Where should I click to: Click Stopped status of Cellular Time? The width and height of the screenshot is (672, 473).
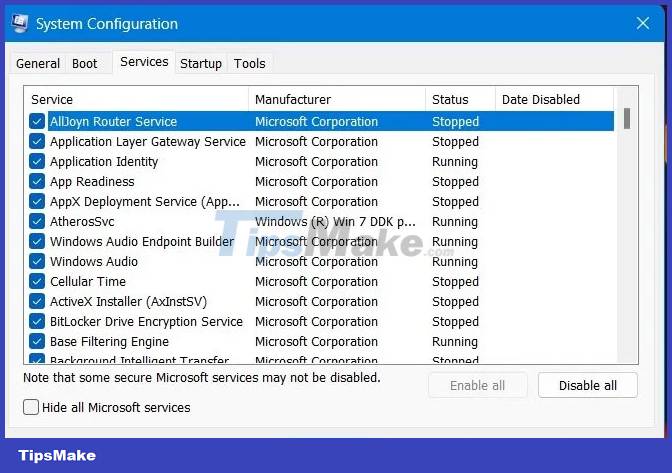(x=455, y=282)
